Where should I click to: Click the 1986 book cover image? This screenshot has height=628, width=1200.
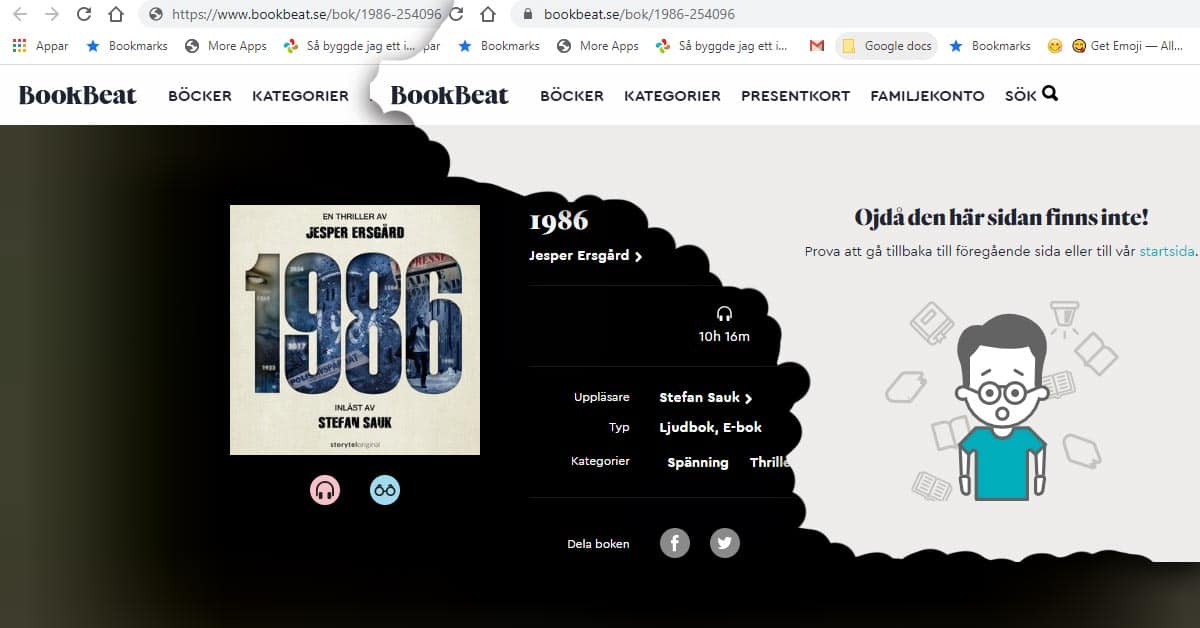pyautogui.click(x=355, y=330)
